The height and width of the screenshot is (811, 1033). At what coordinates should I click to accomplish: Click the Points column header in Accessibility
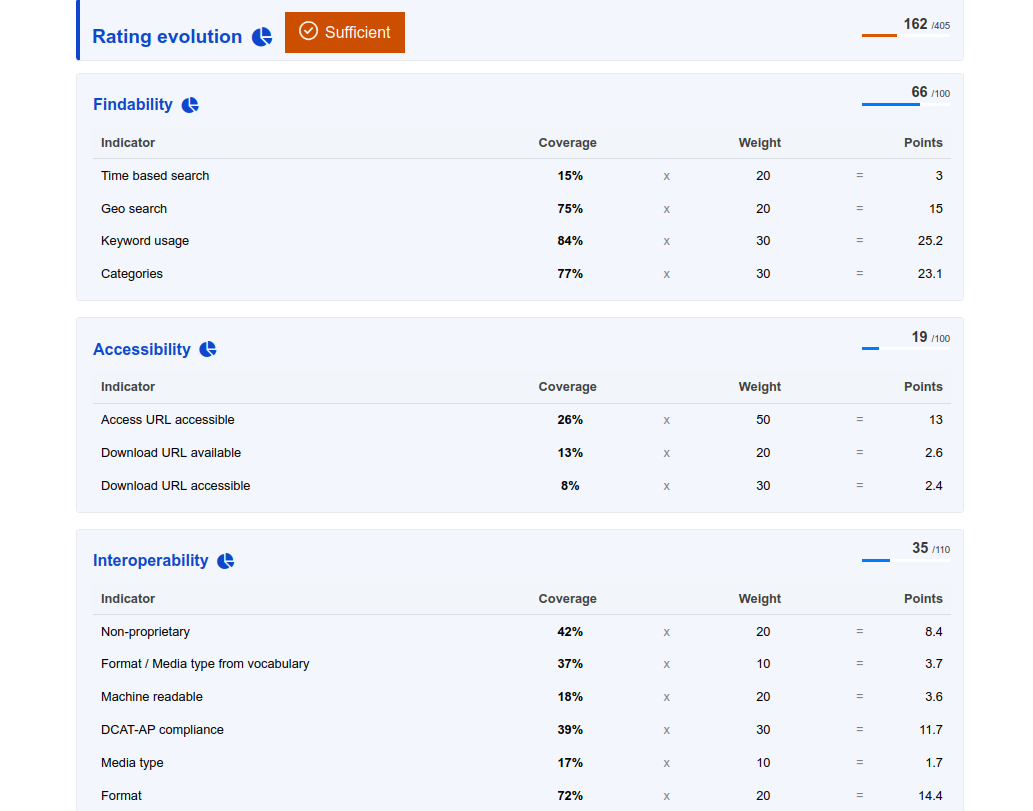[x=922, y=387]
